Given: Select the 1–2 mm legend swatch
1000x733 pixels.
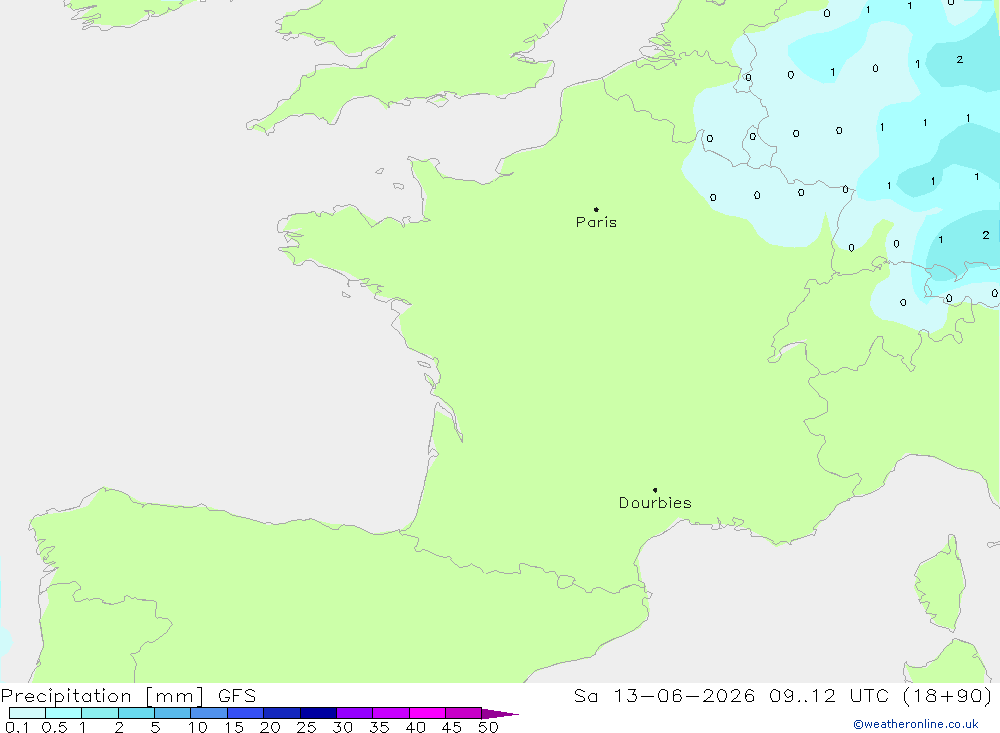Looking at the screenshot, I should coord(100,713).
